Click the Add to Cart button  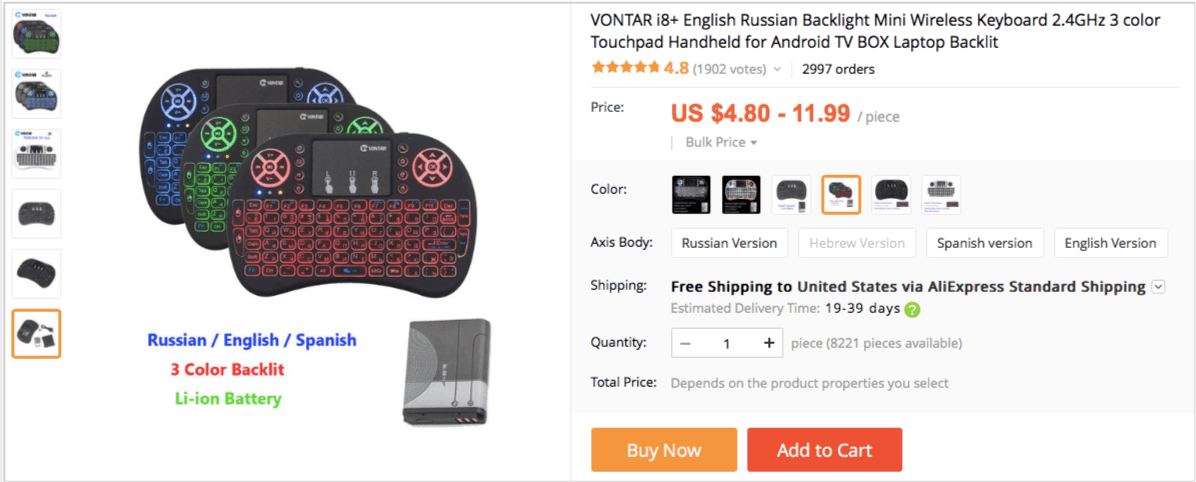[x=825, y=450]
